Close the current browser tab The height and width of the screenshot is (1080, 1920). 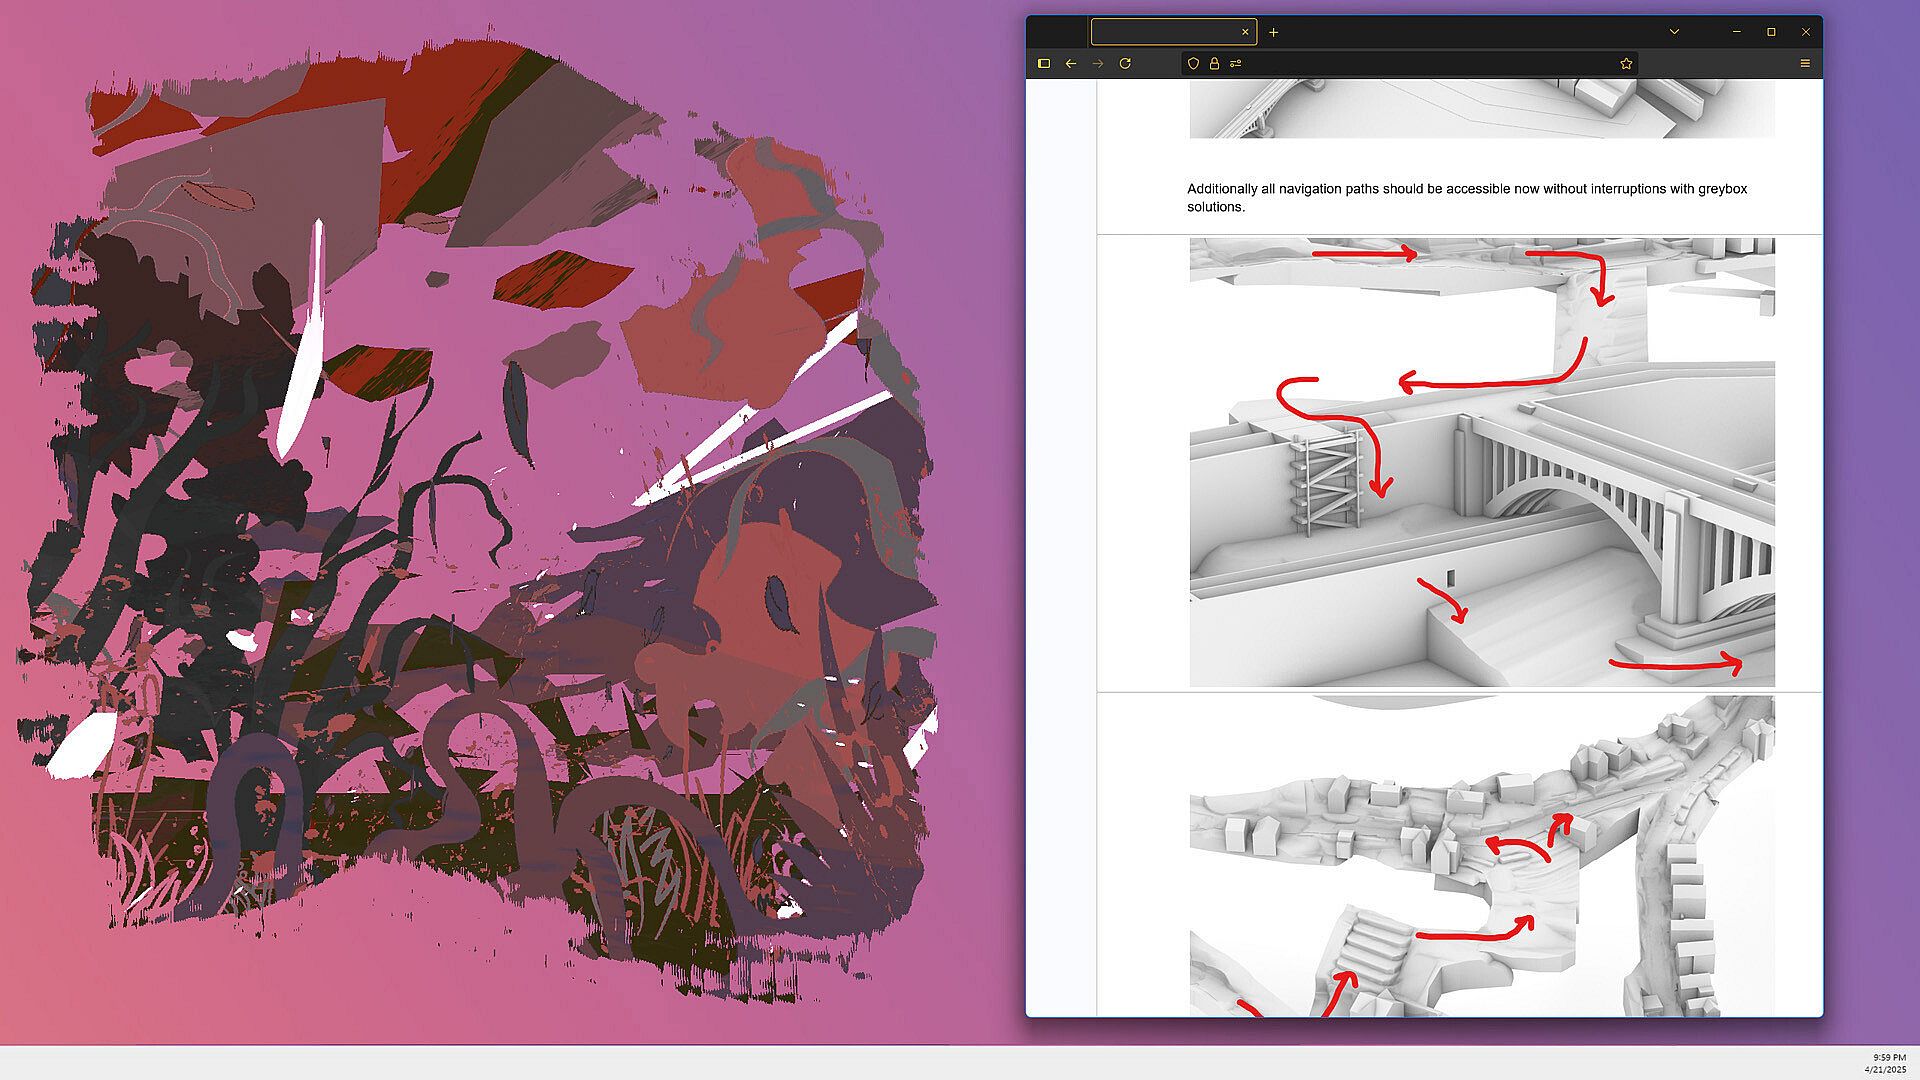1245,32
